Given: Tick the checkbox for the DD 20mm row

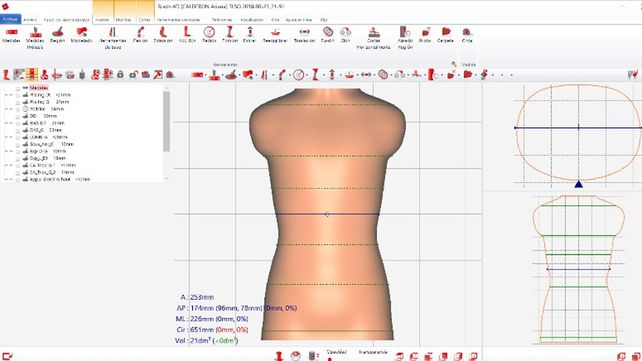Looking at the screenshot, I should [18, 116].
